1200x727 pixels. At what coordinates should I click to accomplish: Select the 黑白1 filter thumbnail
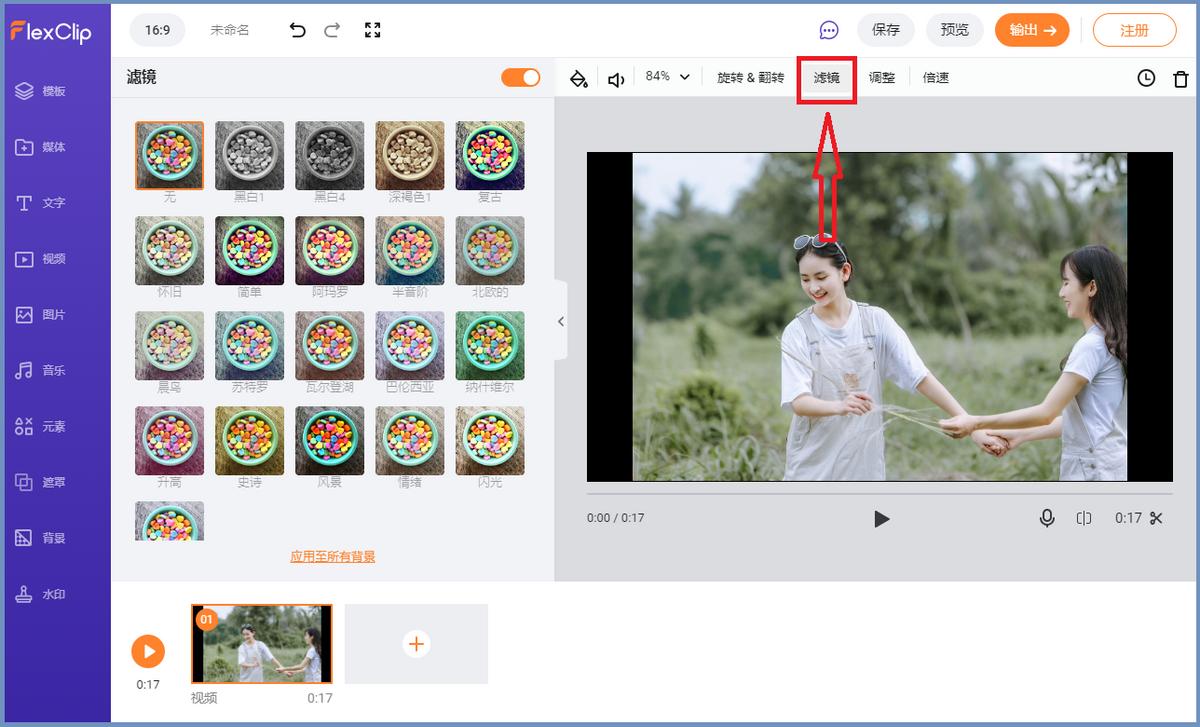tap(250, 156)
